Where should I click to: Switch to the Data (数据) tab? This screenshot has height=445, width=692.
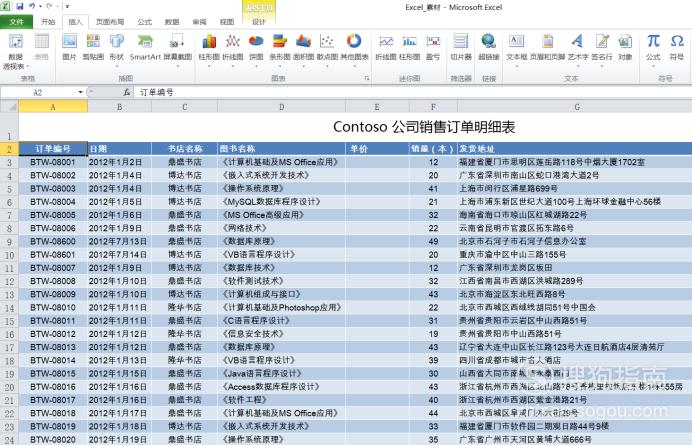point(172,22)
